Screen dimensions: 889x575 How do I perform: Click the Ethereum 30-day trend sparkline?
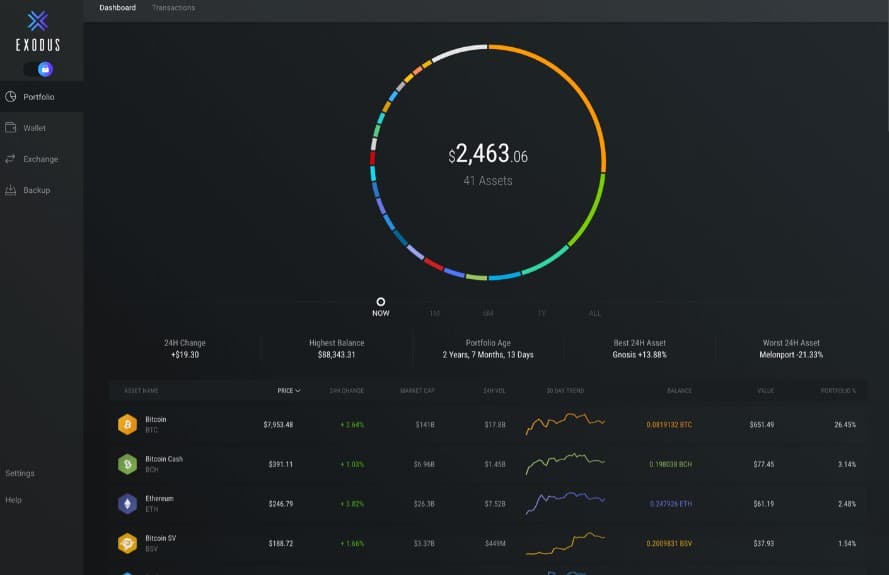[565, 503]
